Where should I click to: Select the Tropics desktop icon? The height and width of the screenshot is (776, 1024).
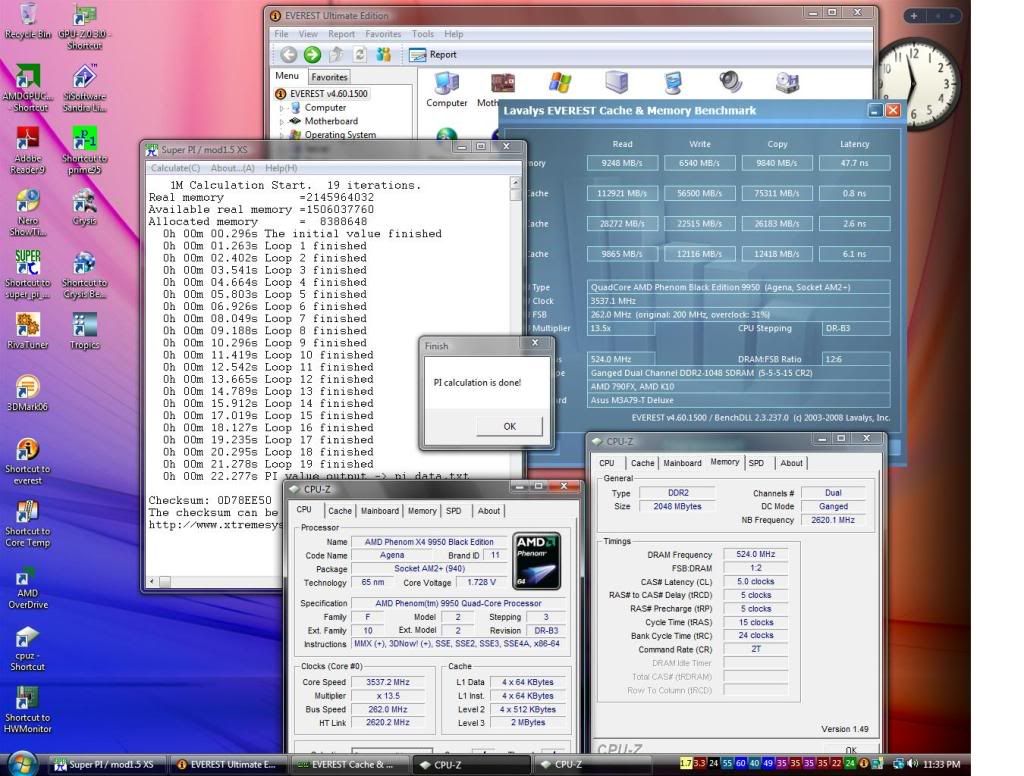point(84,331)
